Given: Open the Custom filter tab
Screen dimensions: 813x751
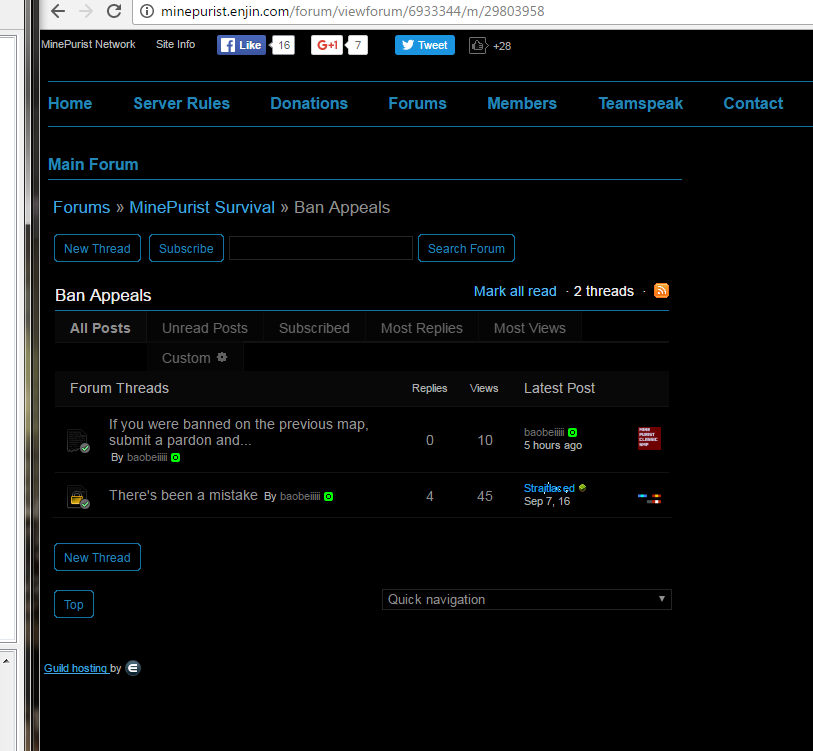Looking at the screenshot, I should click(194, 358).
